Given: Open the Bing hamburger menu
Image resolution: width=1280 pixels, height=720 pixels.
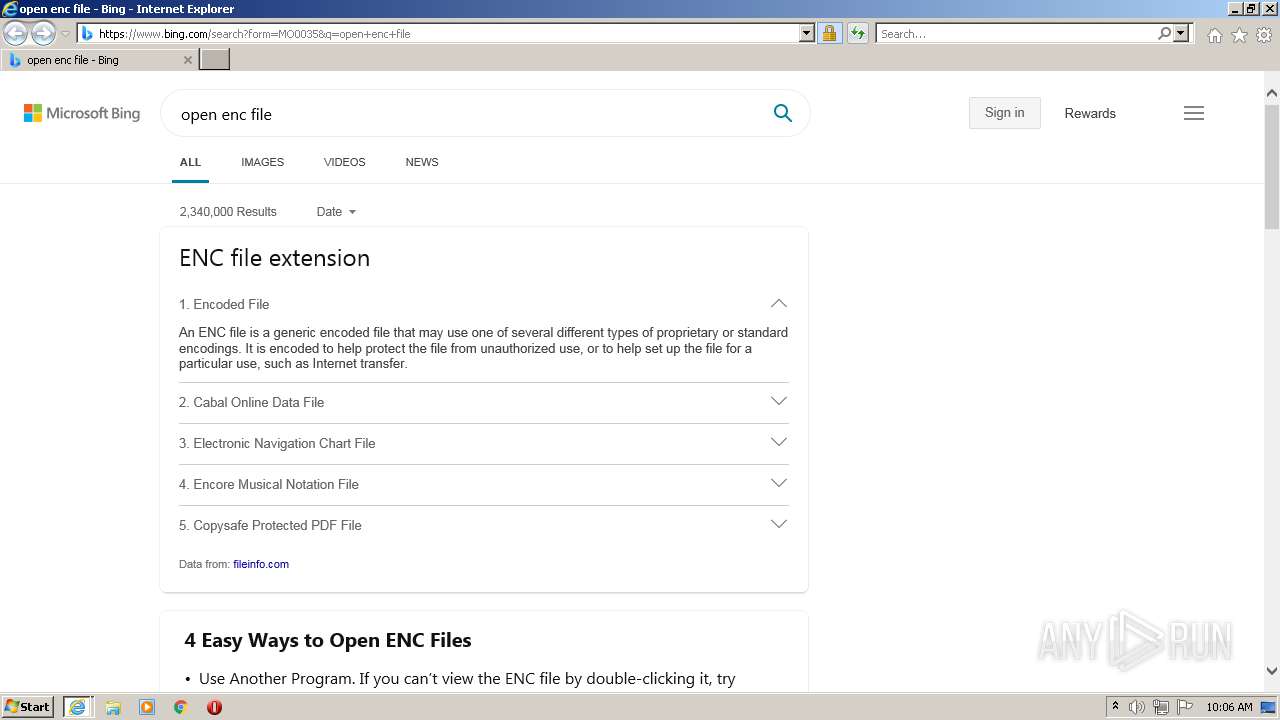Looking at the screenshot, I should [x=1194, y=113].
